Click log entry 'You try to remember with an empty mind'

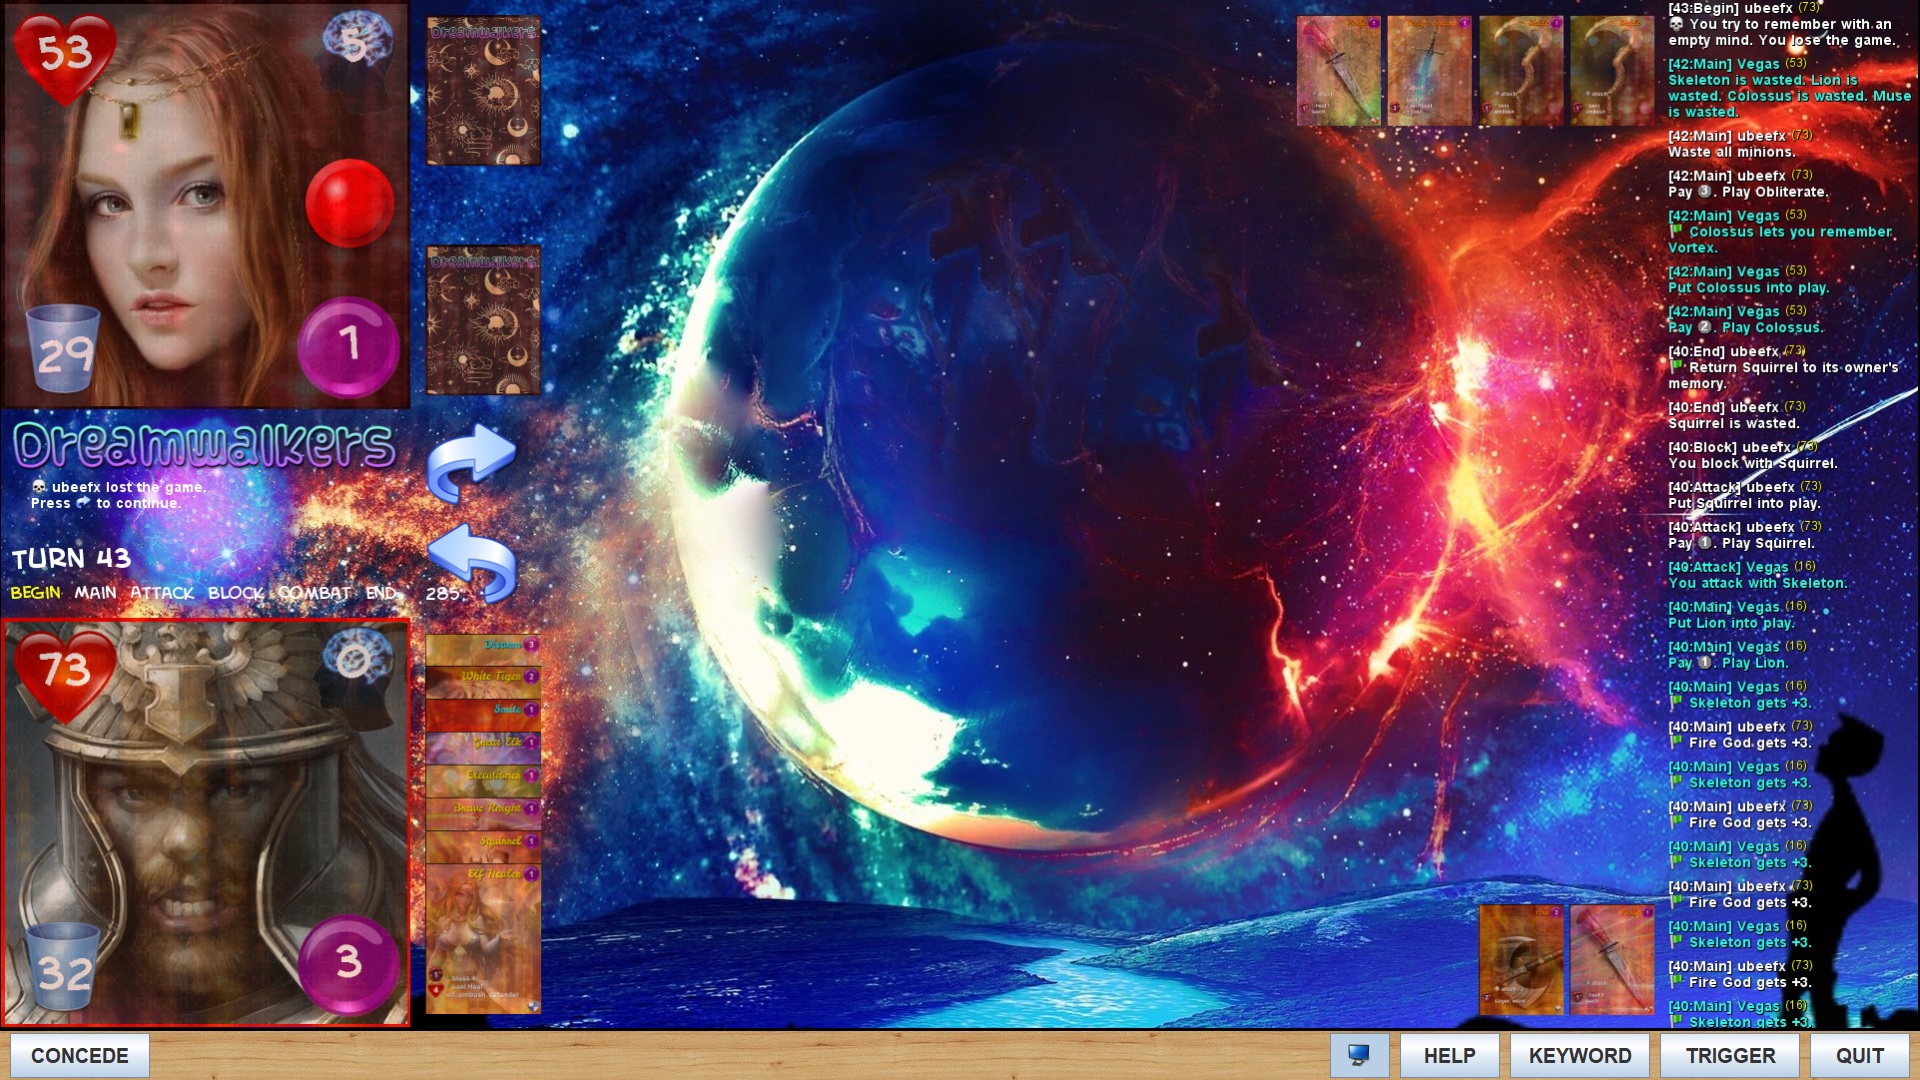[x=1781, y=32]
